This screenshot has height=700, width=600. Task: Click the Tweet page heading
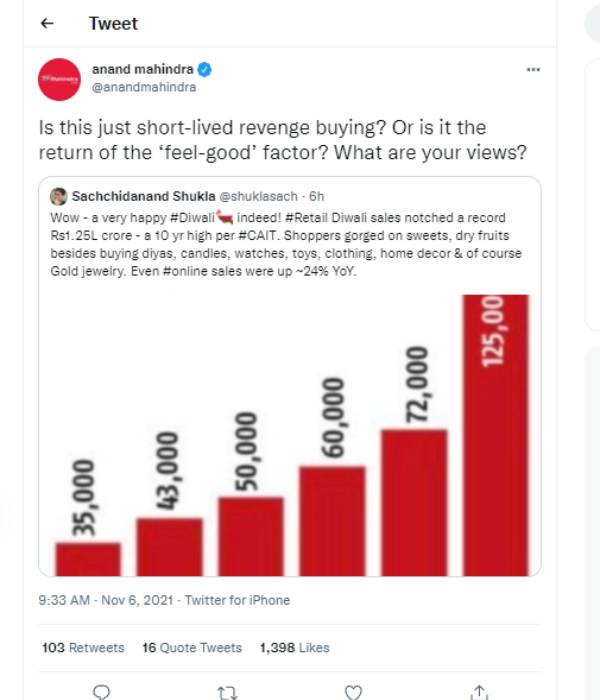113,24
